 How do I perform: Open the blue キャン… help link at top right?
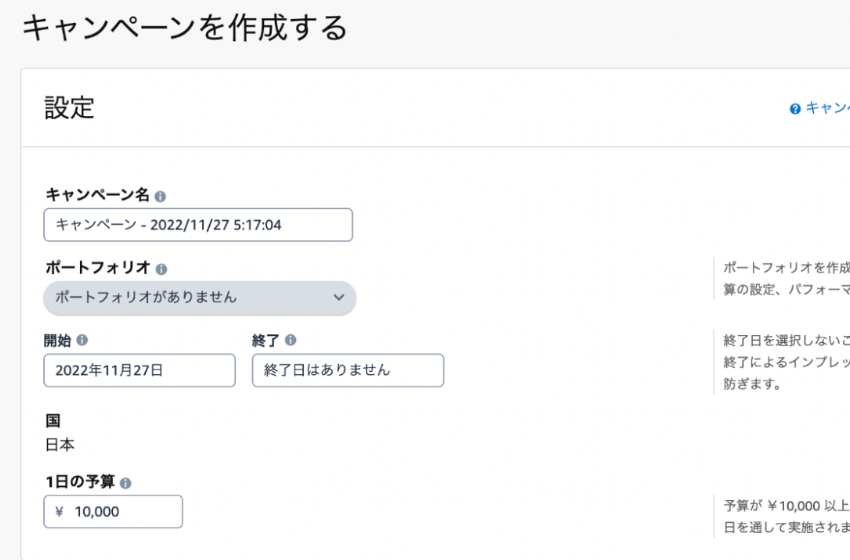(828, 108)
